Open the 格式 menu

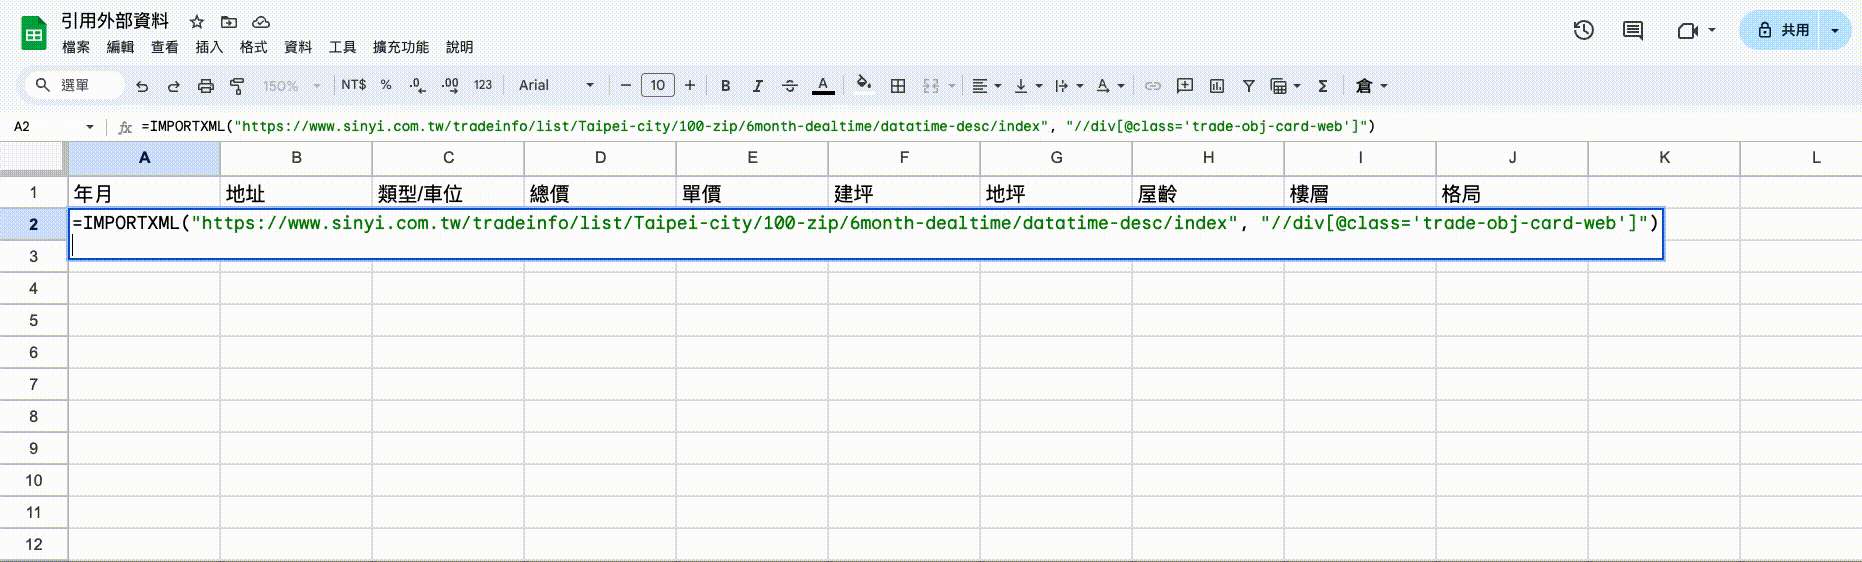pyautogui.click(x=253, y=47)
